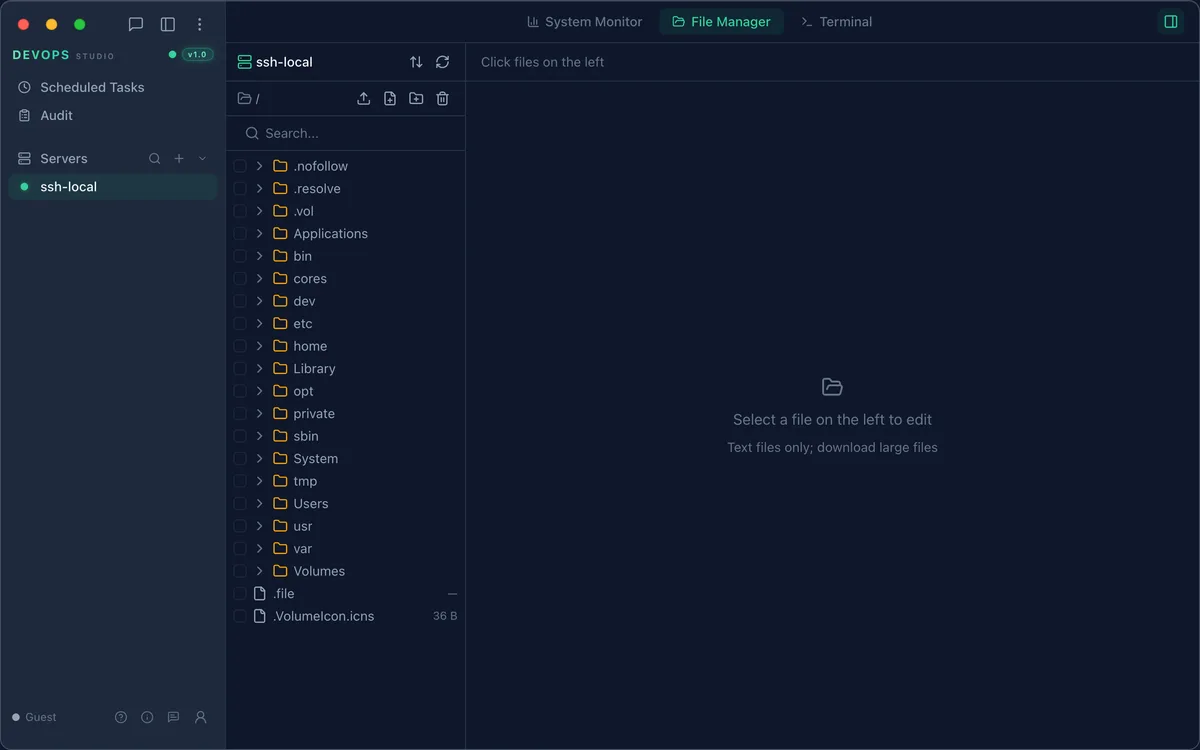Image resolution: width=1200 pixels, height=750 pixels.
Task: Click the v1.0 version badge
Action: [197, 55]
